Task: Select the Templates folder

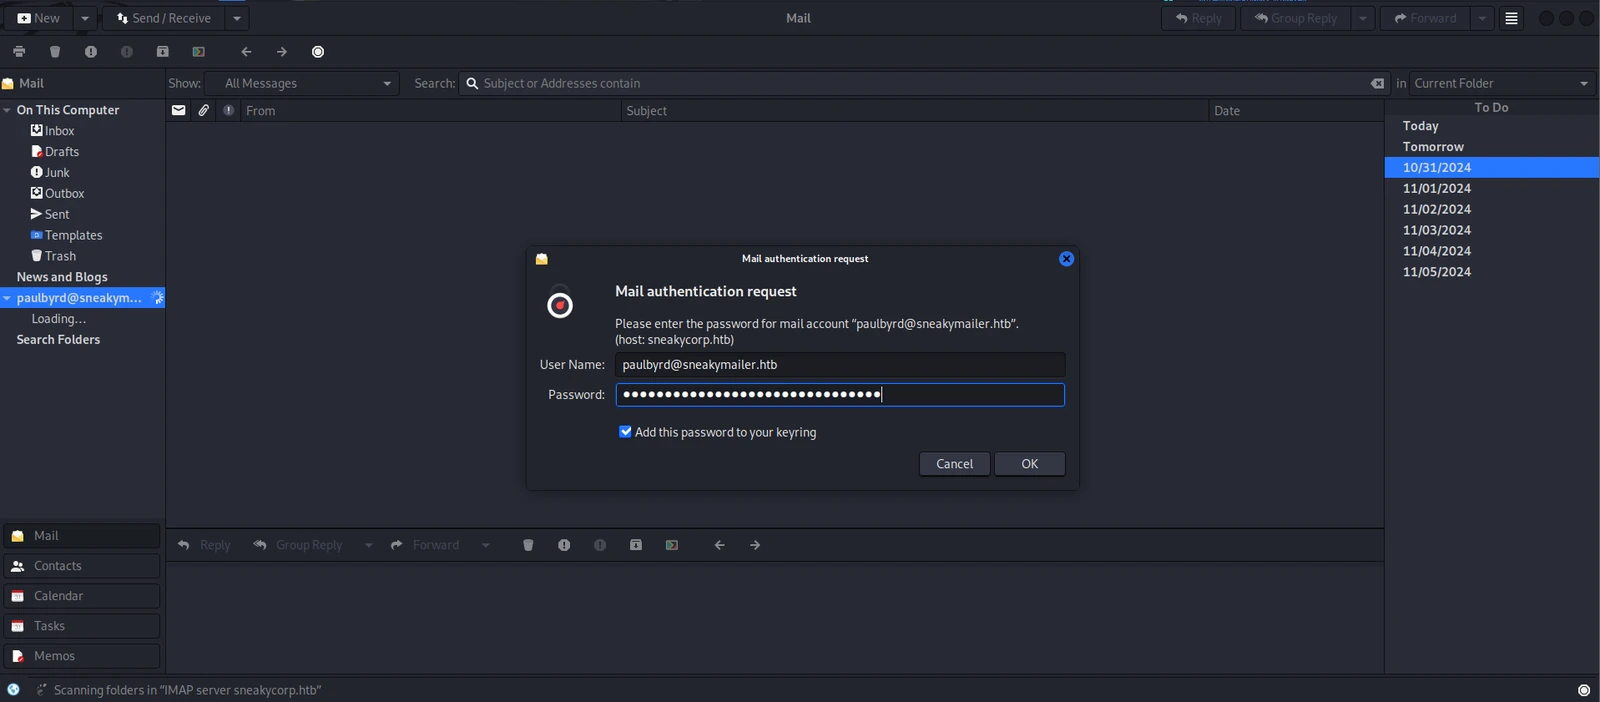Action: (x=66, y=236)
